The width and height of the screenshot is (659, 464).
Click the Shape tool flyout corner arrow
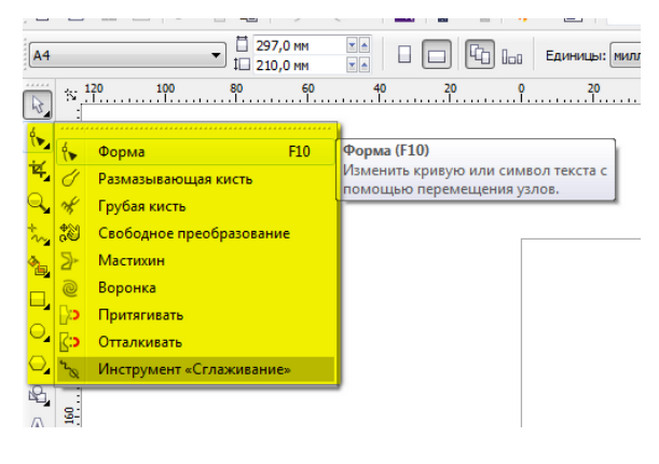(x=47, y=146)
